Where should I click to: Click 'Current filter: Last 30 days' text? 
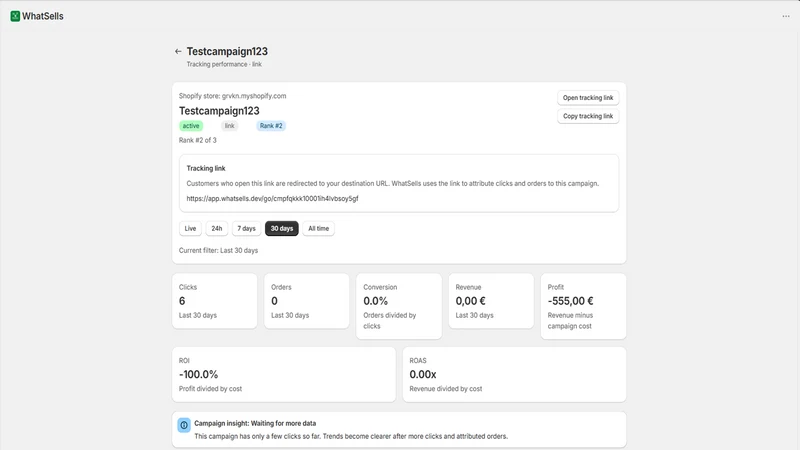pyautogui.click(x=218, y=251)
